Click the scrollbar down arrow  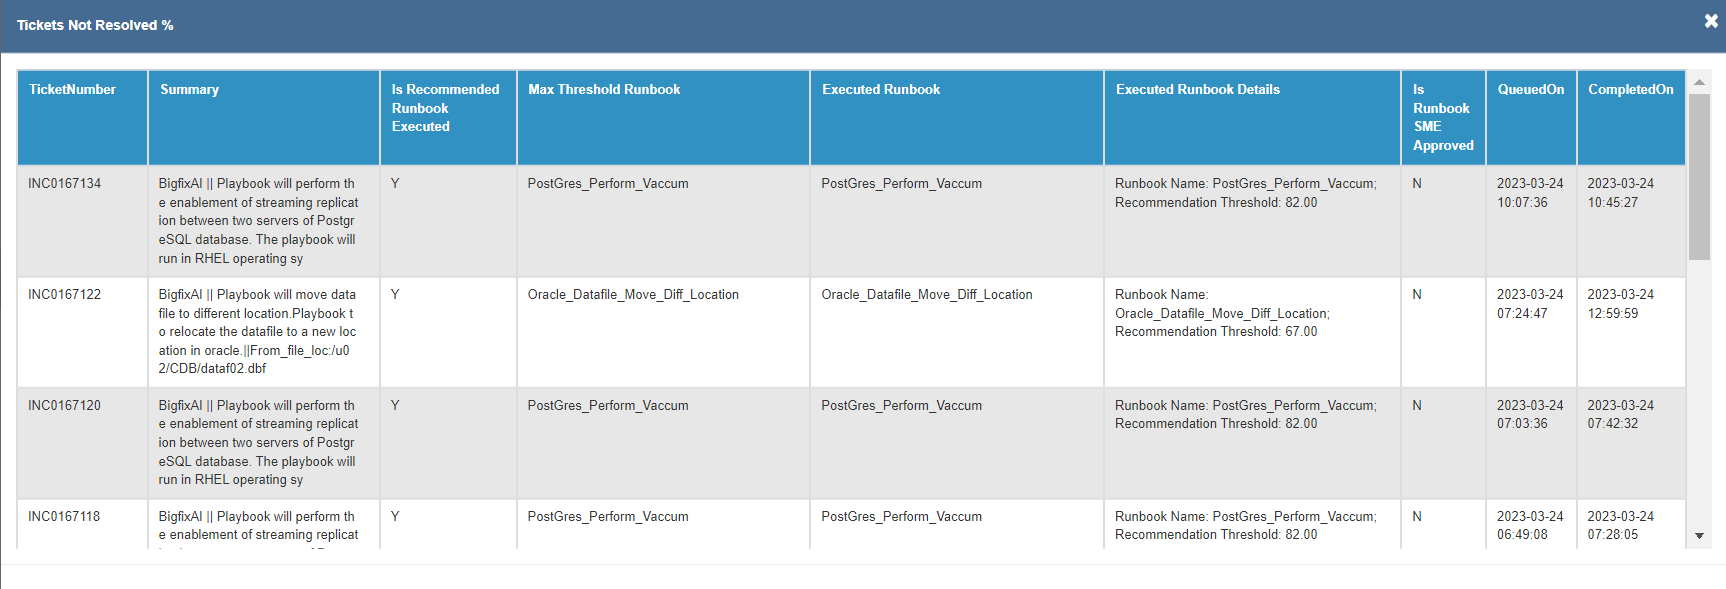coord(1699,536)
